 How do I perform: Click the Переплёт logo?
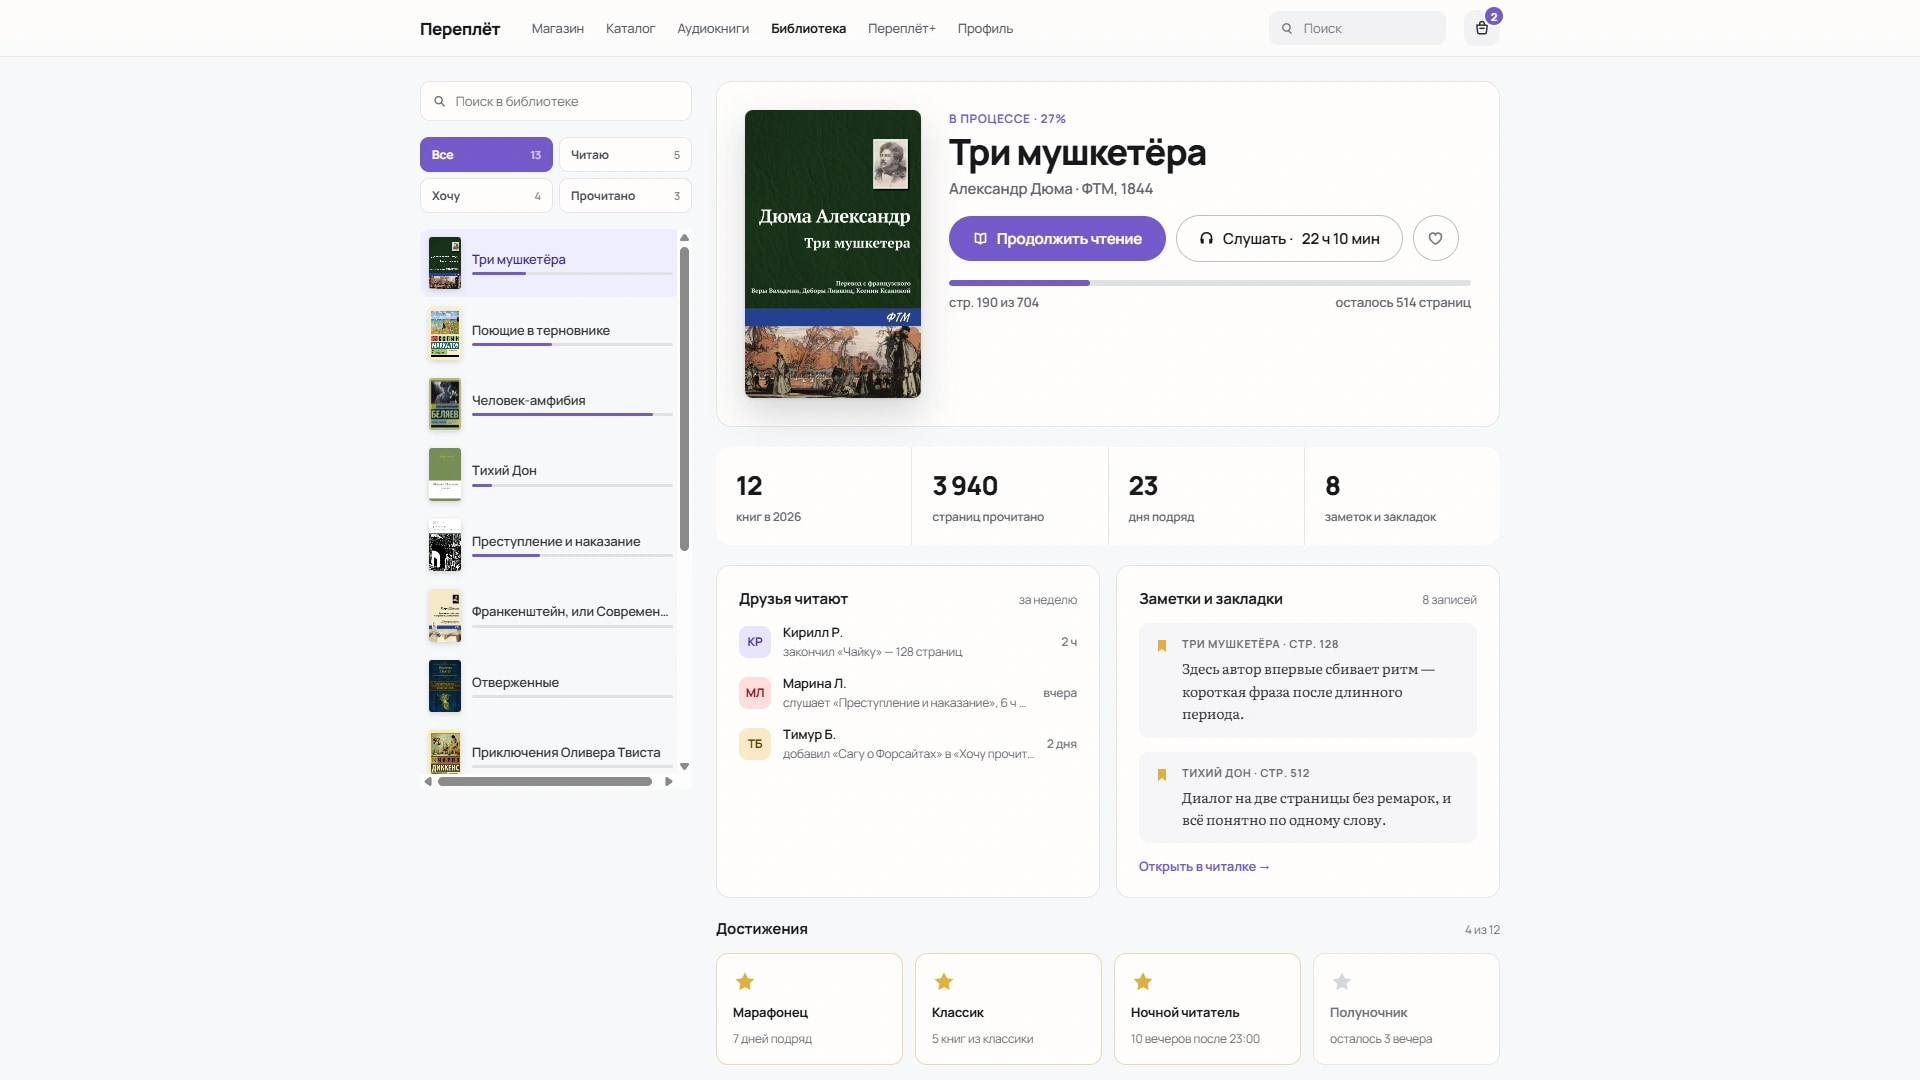pyautogui.click(x=460, y=29)
